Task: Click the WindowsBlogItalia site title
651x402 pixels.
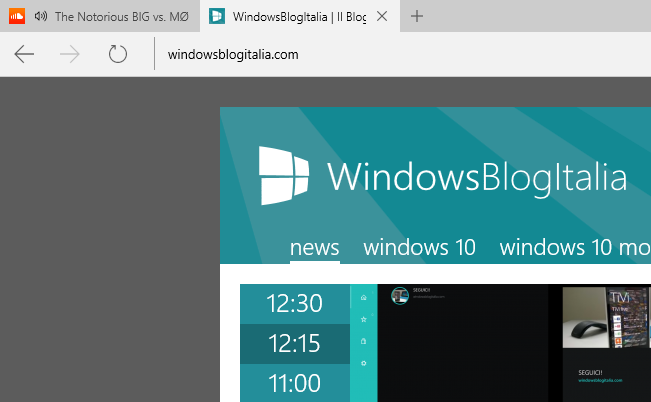Action: (x=477, y=177)
